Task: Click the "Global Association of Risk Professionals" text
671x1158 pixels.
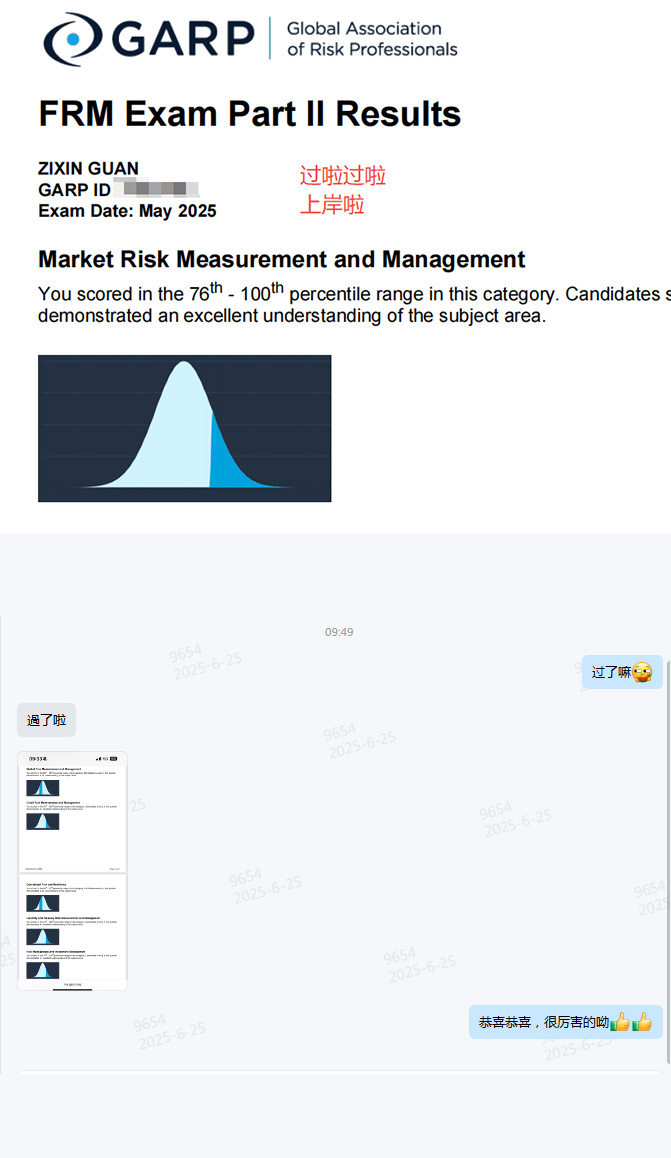Action: (372, 39)
